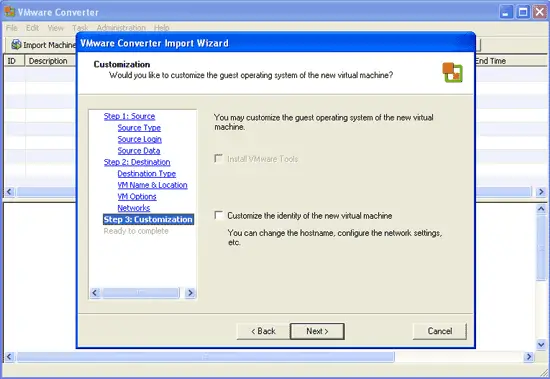The width and height of the screenshot is (550, 379).
Task: Go to Step 2: Destination link
Action: point(137,162)
